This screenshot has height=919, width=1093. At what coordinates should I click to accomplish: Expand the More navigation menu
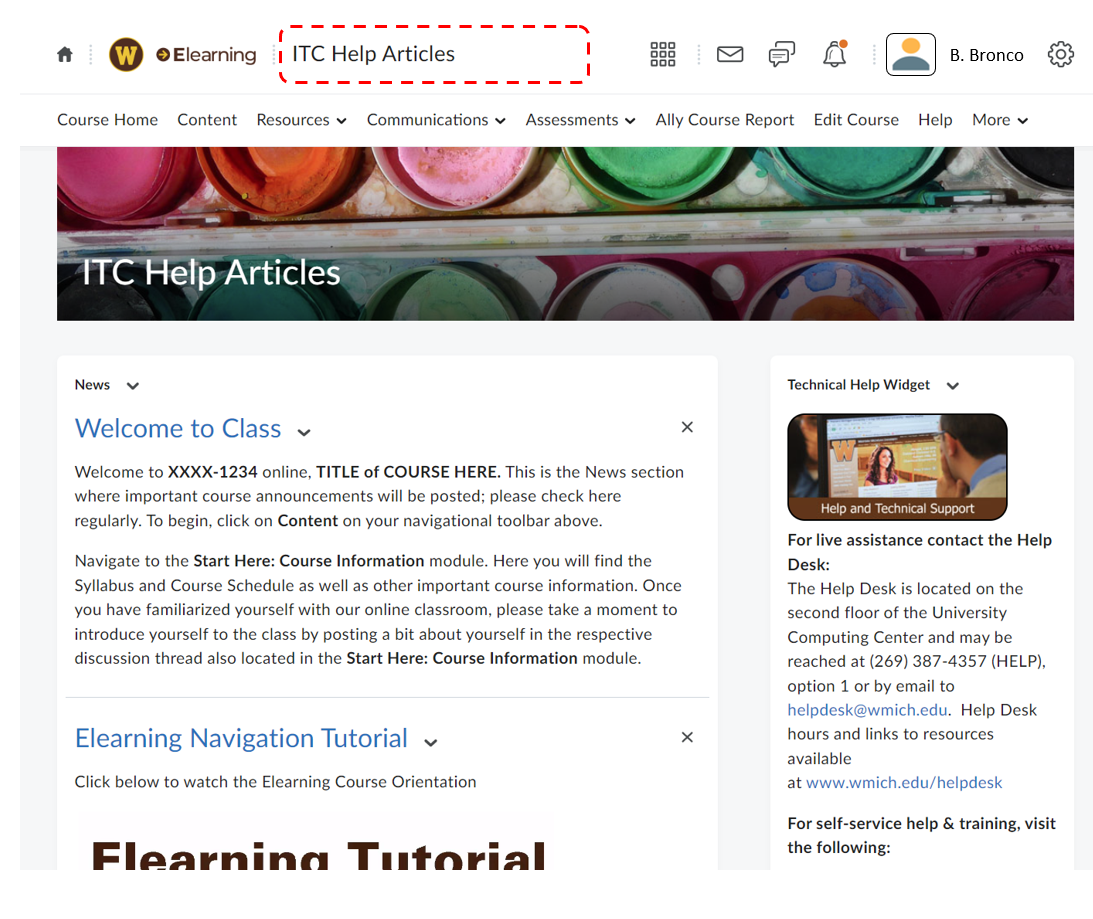pos(999,120)
